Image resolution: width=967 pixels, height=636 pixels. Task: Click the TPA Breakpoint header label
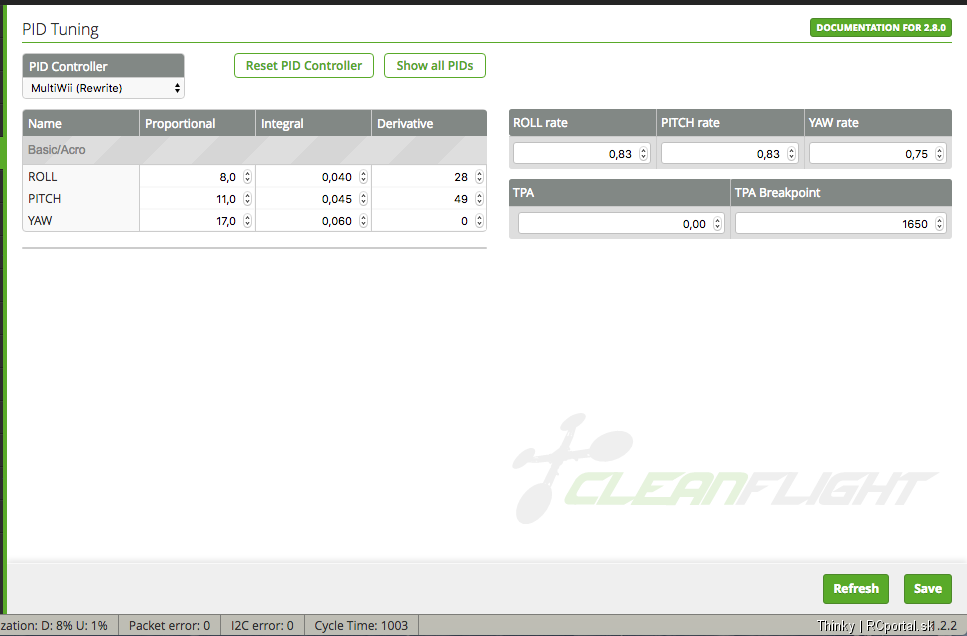coord(777,192)
